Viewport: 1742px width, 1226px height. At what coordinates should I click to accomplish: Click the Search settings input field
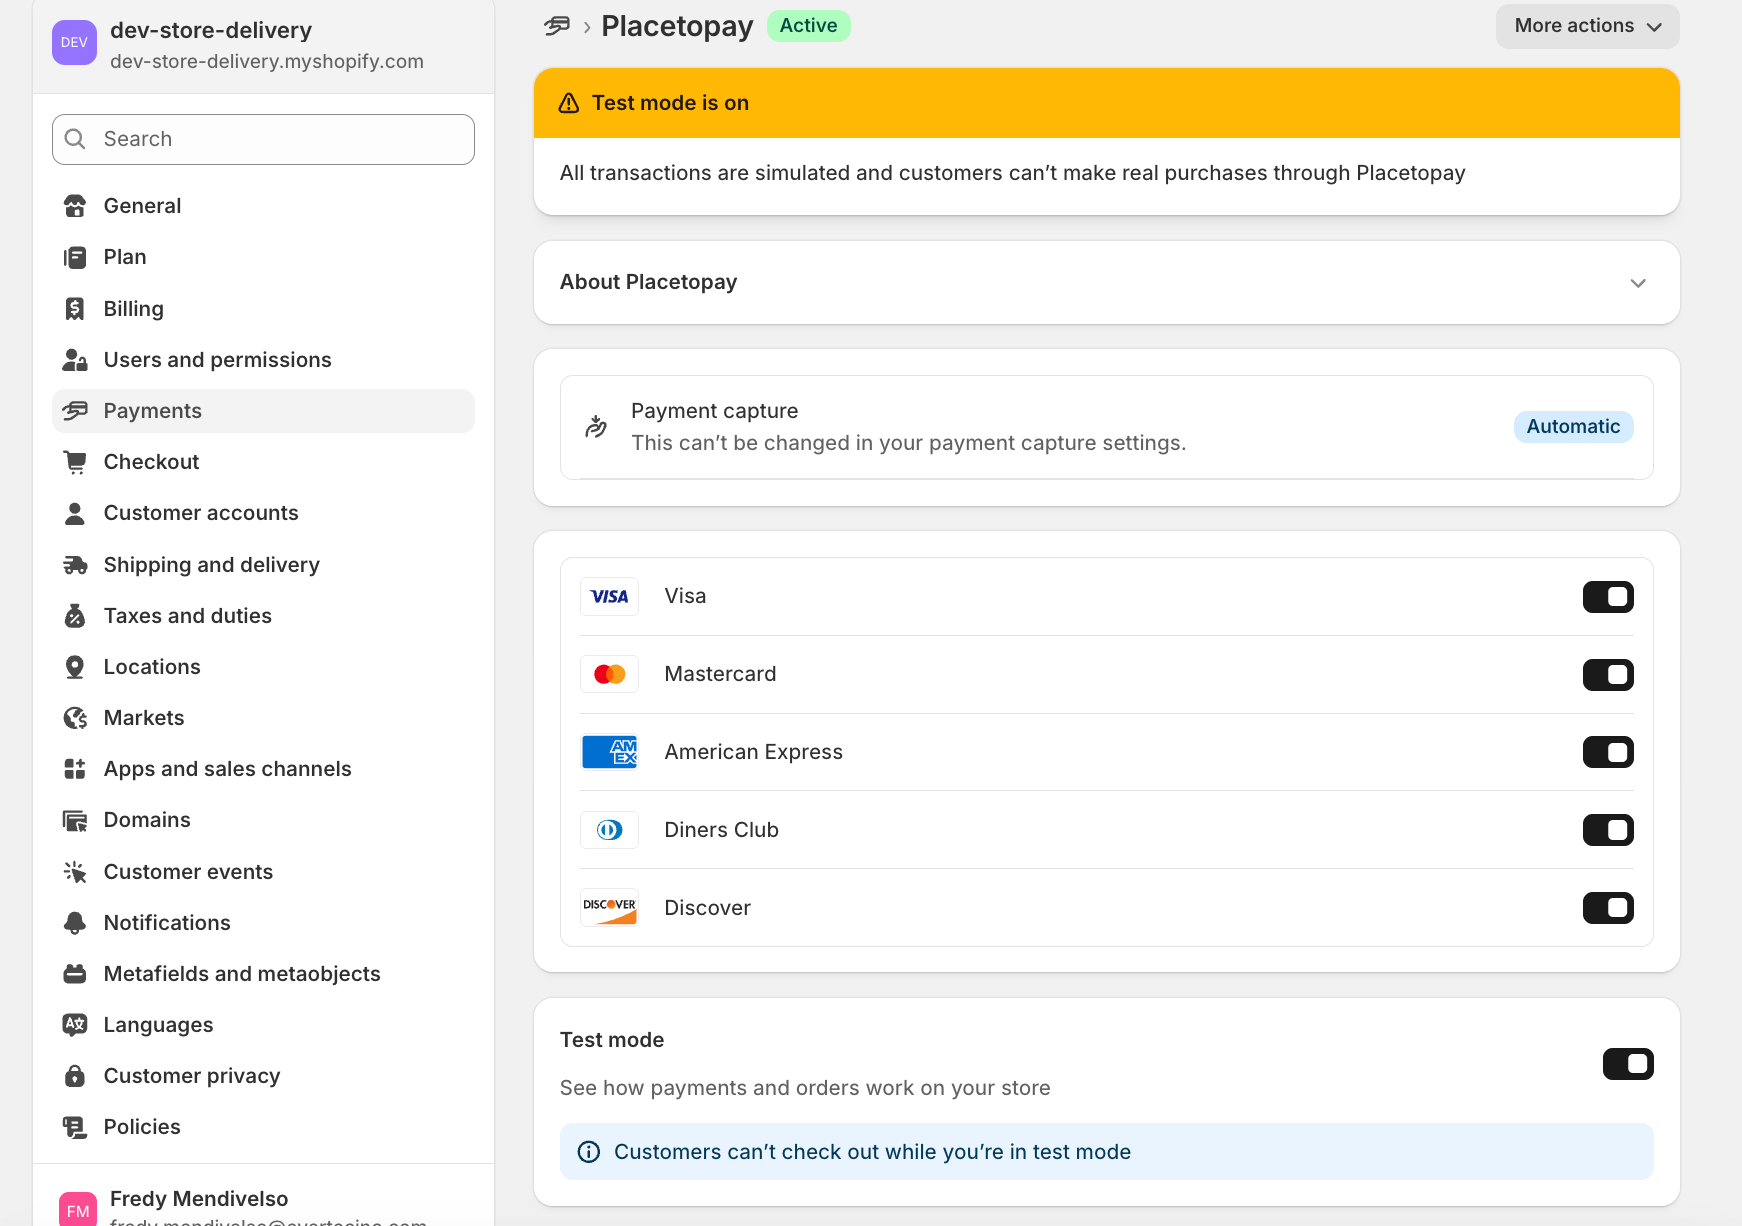point(263,139)
